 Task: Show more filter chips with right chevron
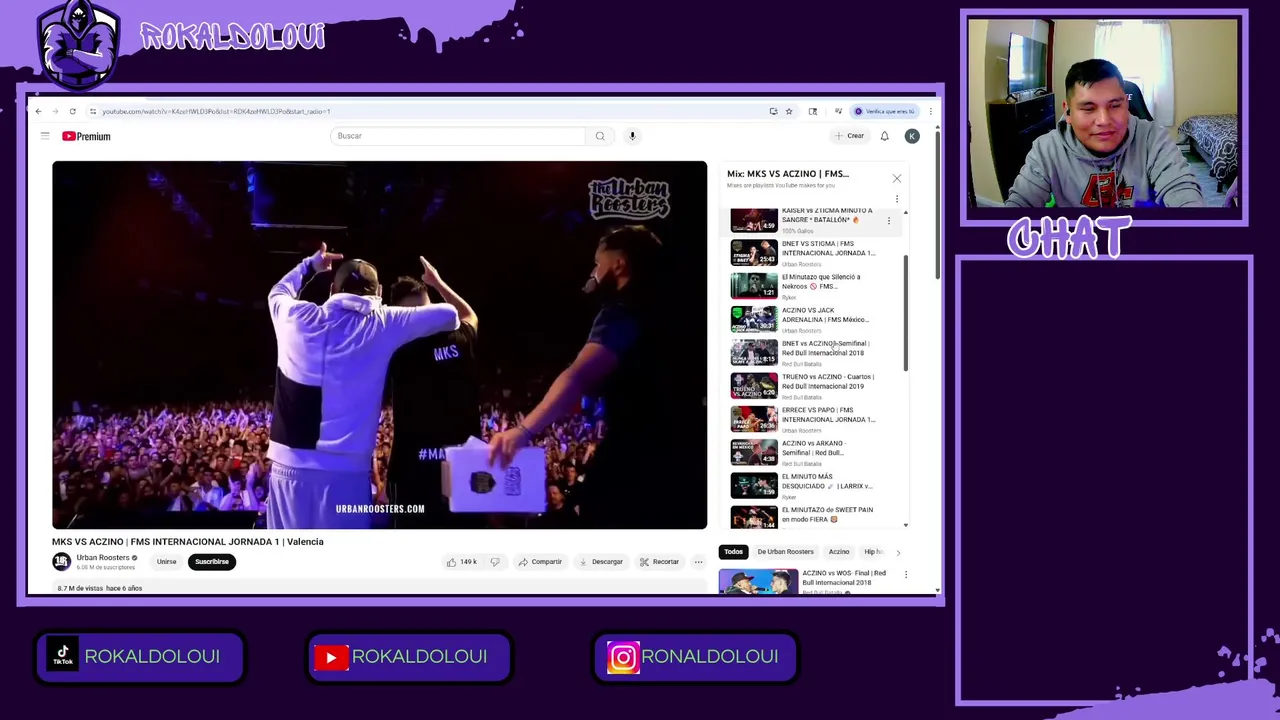[897, 552]
